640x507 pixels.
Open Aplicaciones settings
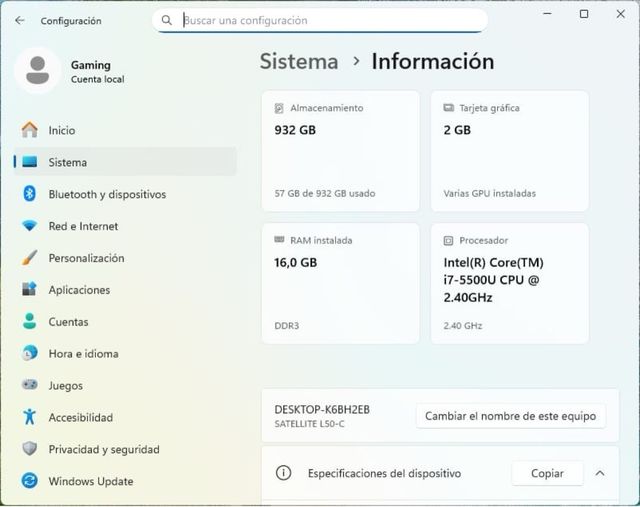[125, 289]
